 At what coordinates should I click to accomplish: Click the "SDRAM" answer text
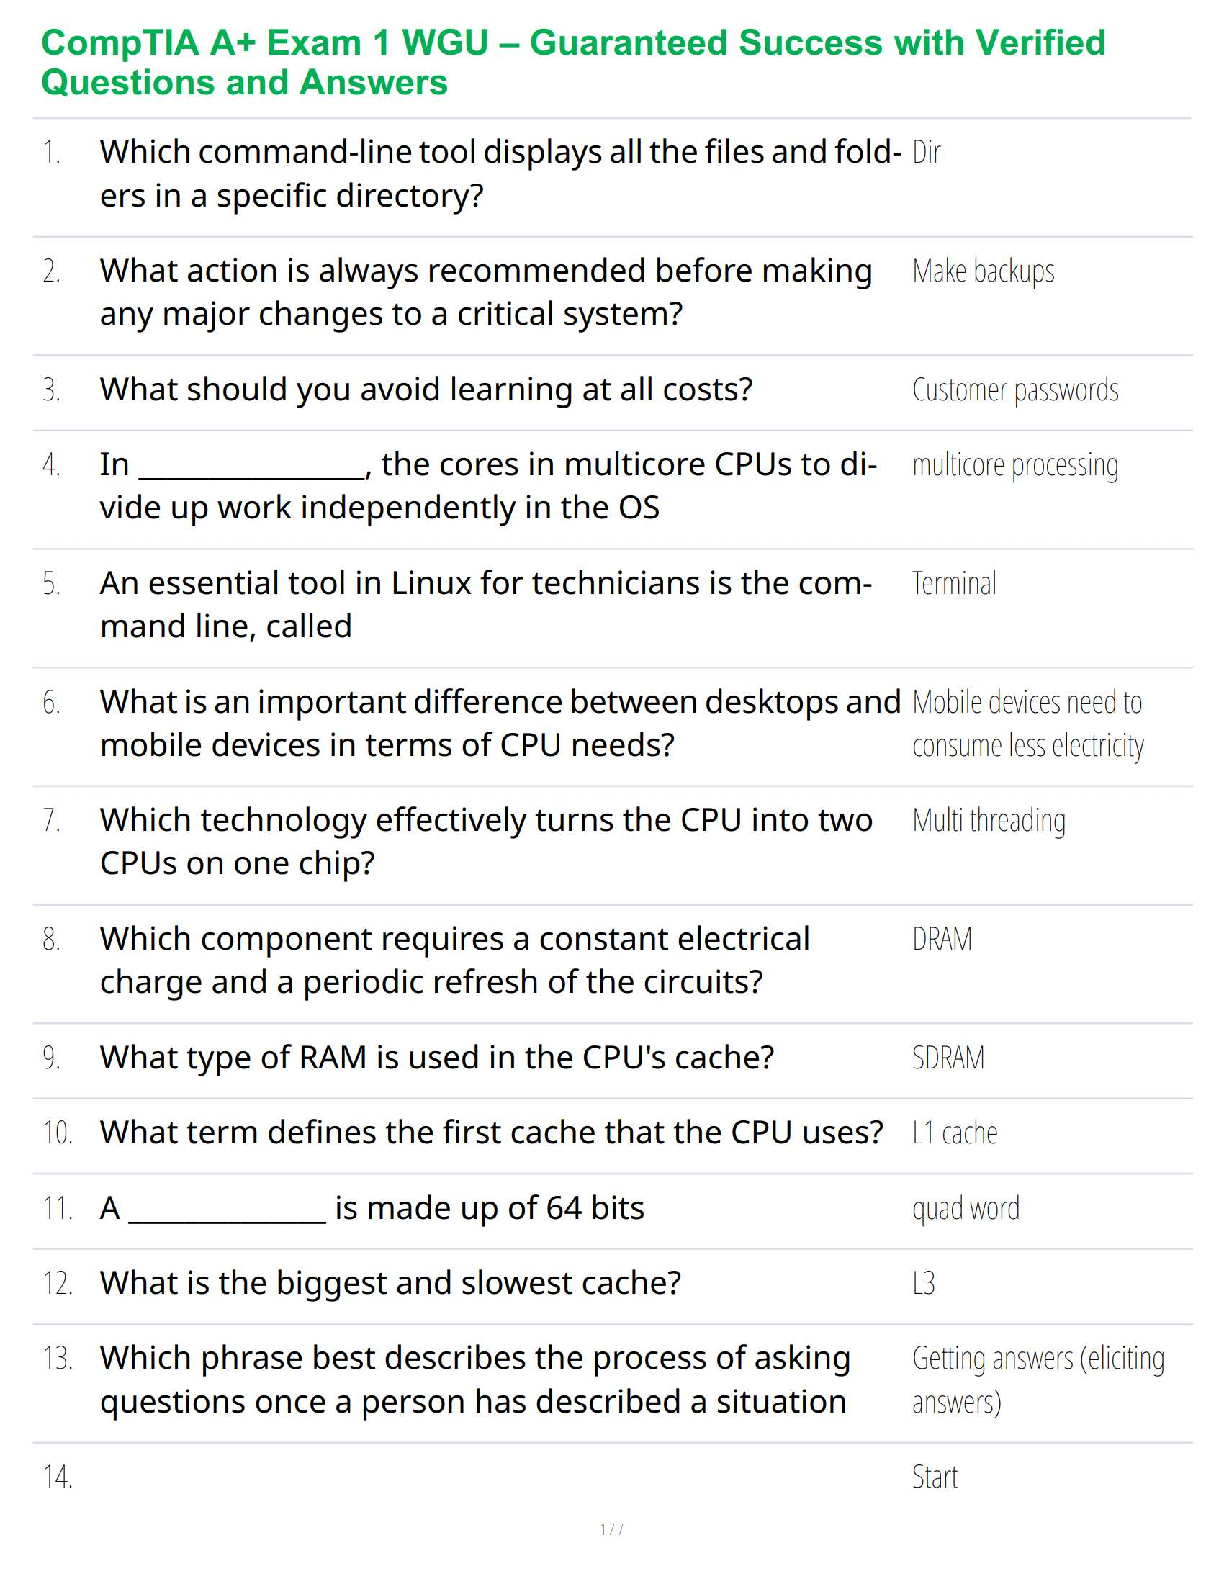coord(948,1058)
